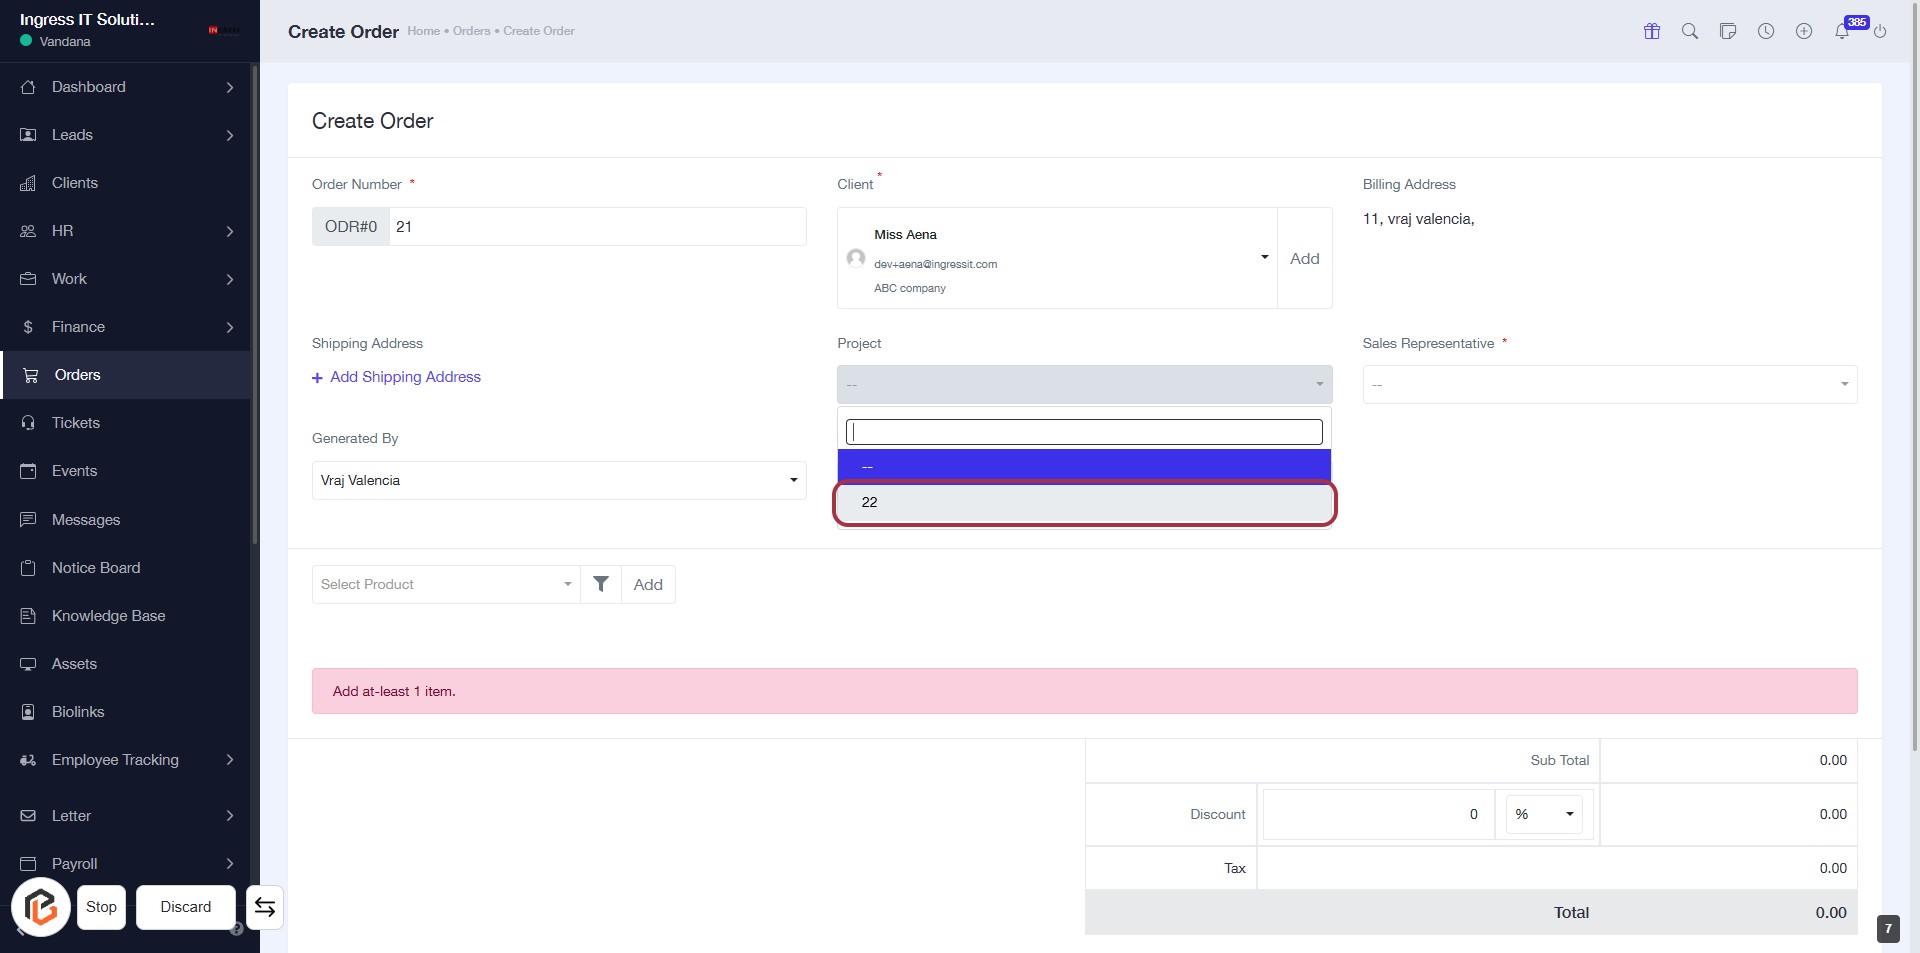Click the swap arrows recorder icon
The image size is (1920, 953).
[265, 907]
